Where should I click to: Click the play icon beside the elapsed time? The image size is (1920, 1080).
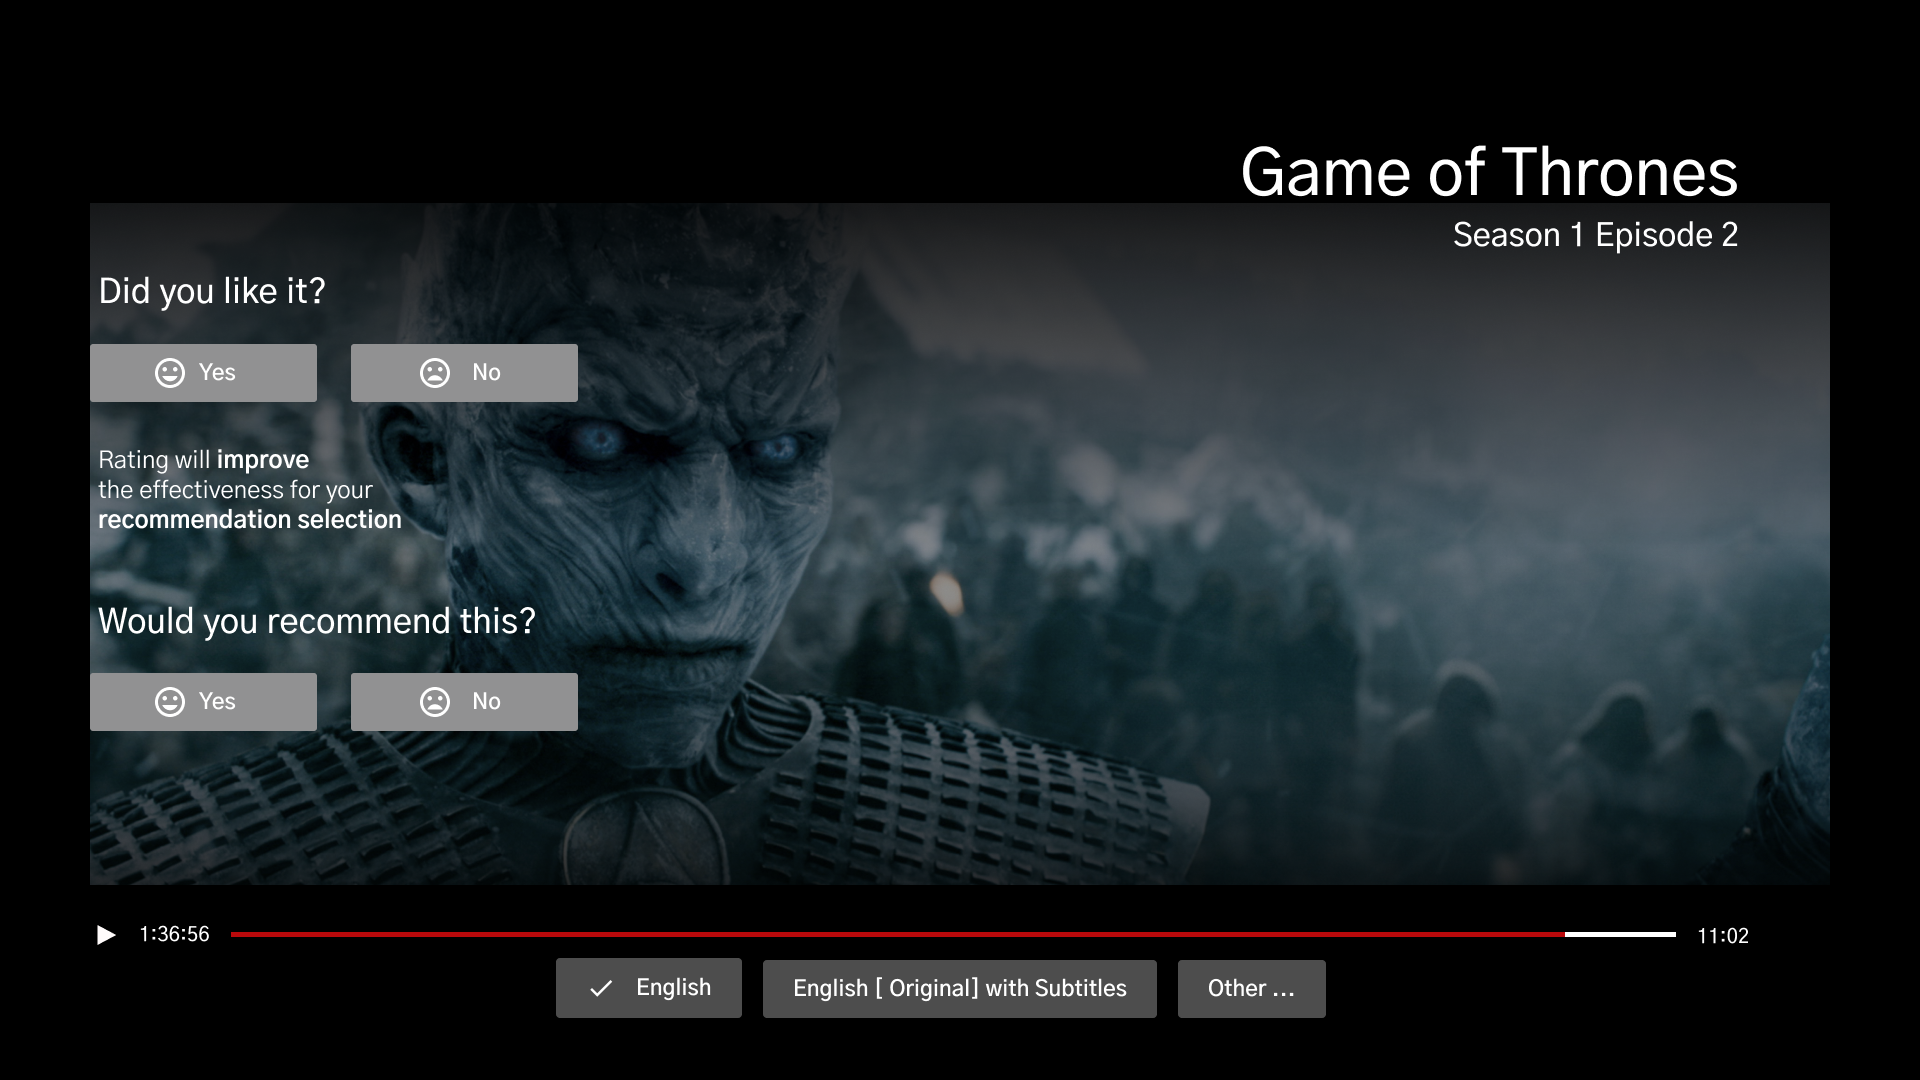coord(105,935)
